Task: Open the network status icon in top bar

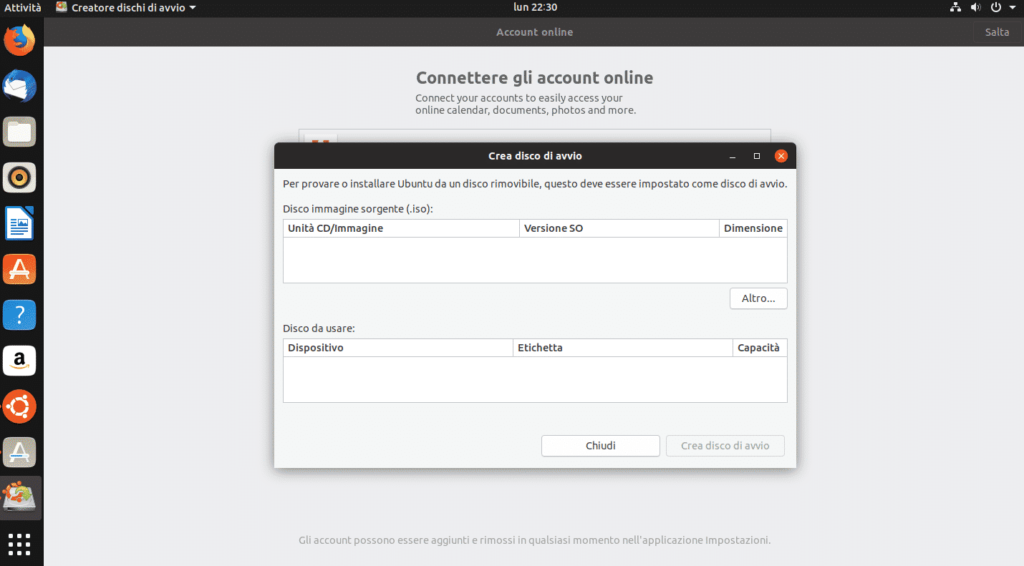Action: click(x=955, y=7)
